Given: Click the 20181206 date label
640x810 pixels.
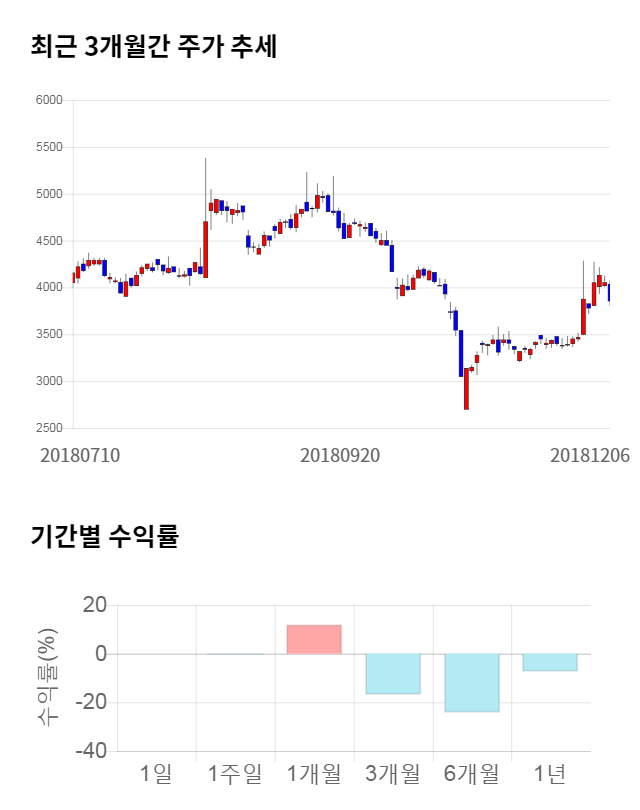Looking at the screenshot, I should pyautogui.click(x=590, y=455).
